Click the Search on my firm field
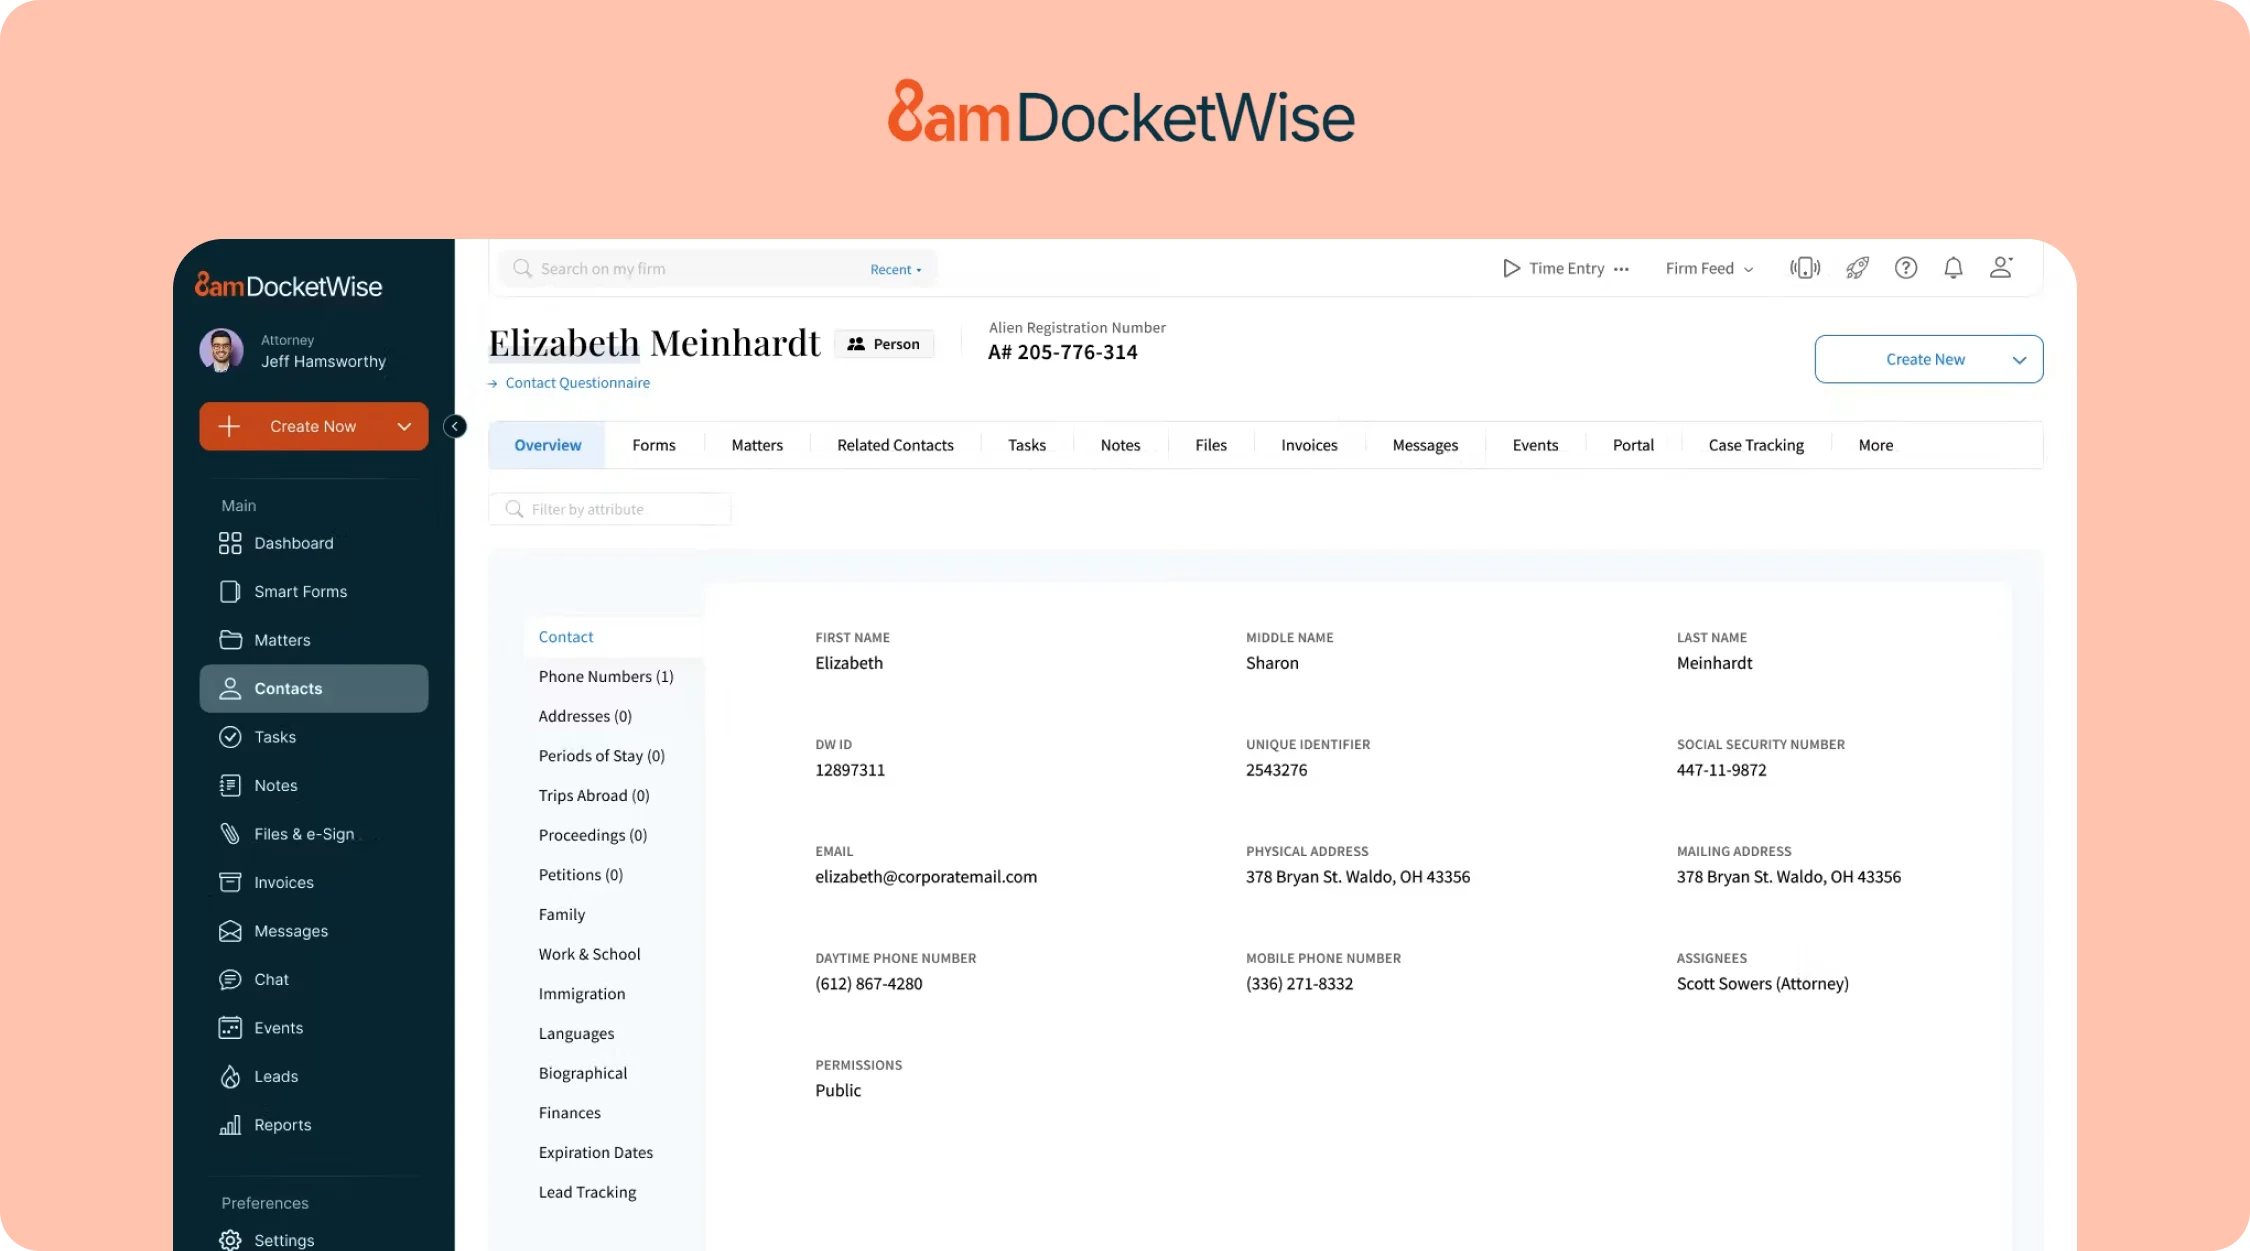This screenshot has height=1251, width=2250. point(717,269)
